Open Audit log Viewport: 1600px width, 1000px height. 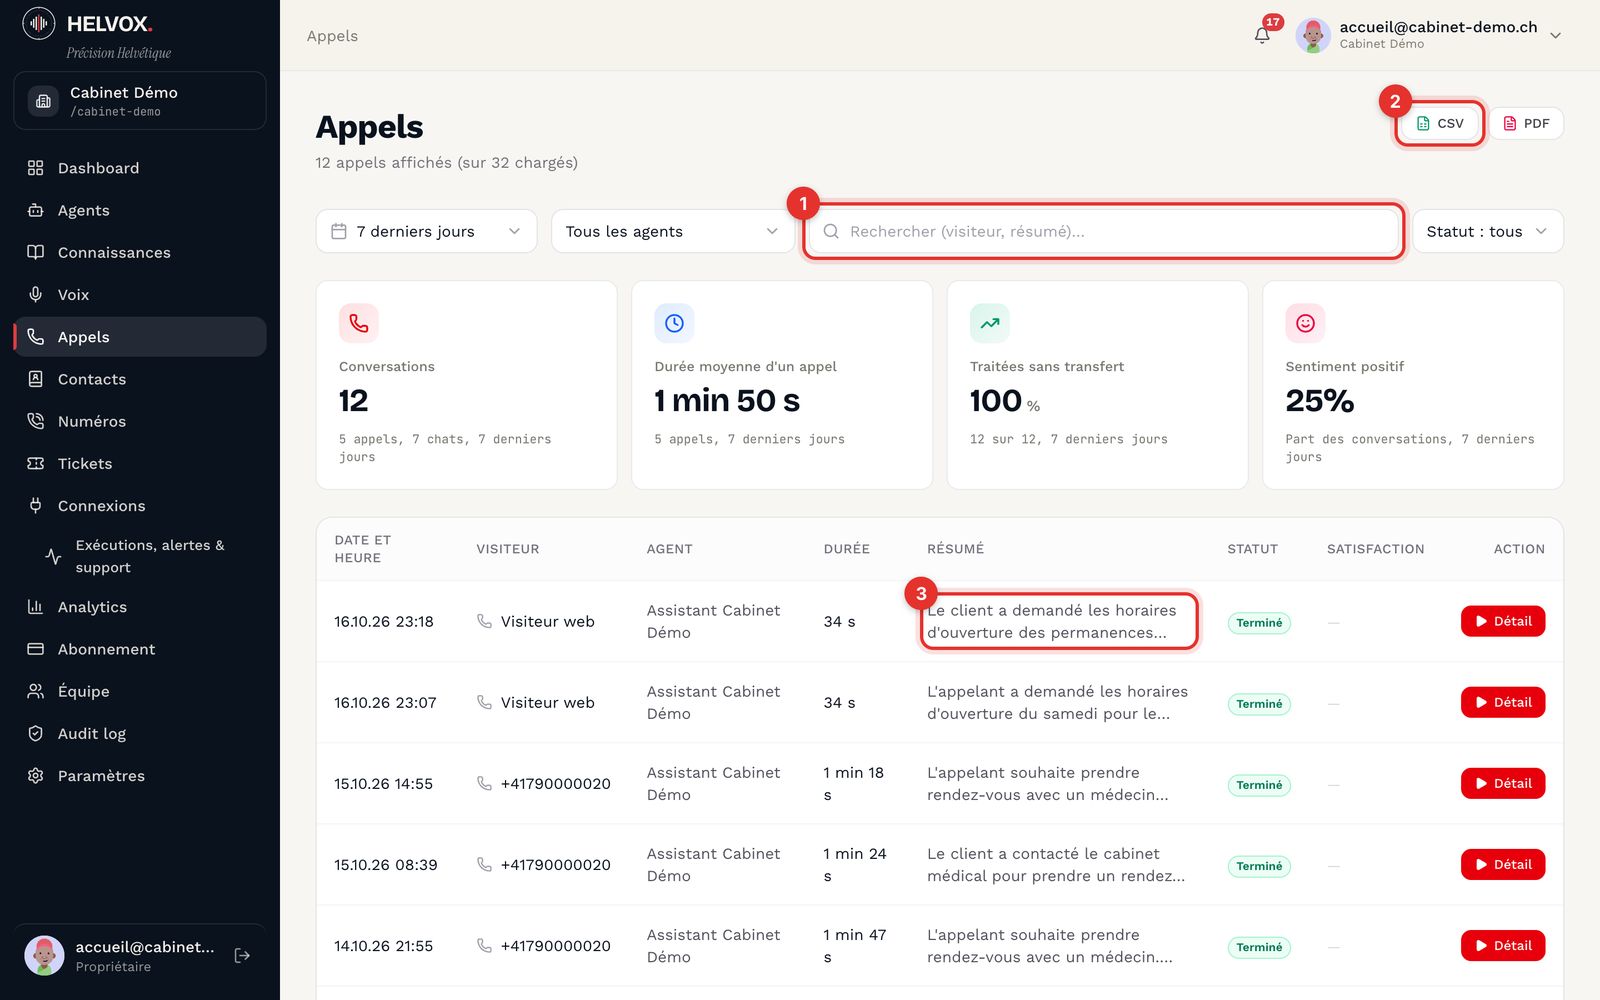(140, 733)
